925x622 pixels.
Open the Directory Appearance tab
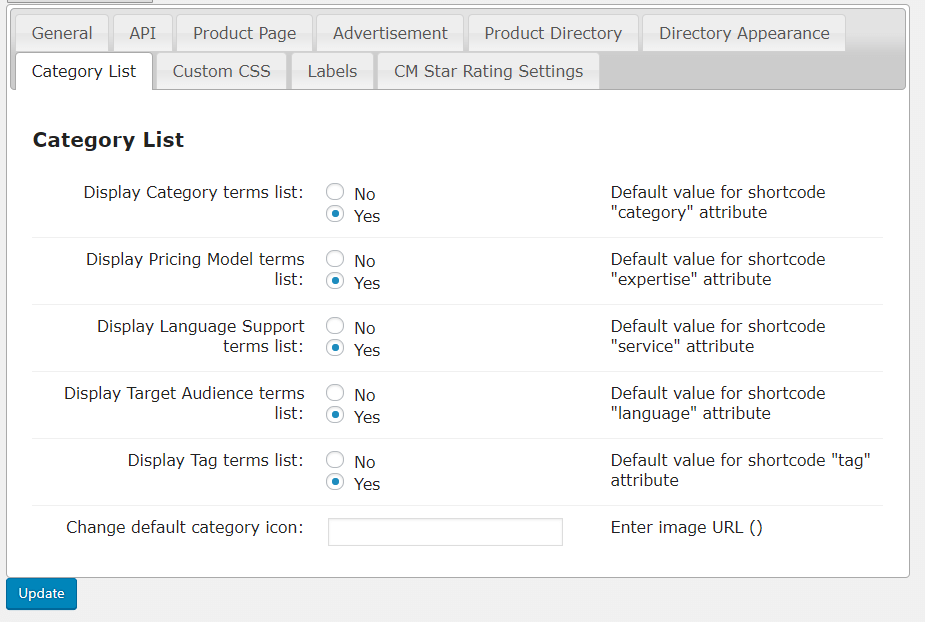coord(744,33)
